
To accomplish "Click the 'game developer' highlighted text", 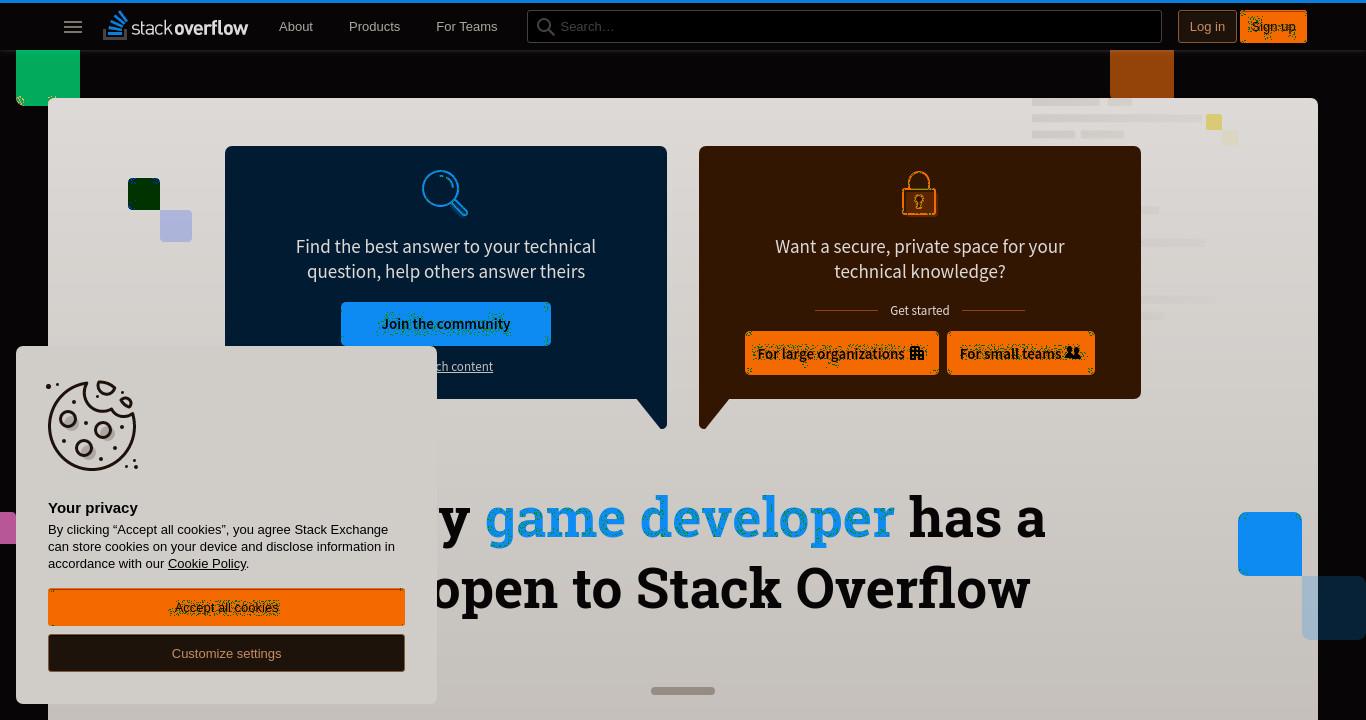I will click(689, 518).
